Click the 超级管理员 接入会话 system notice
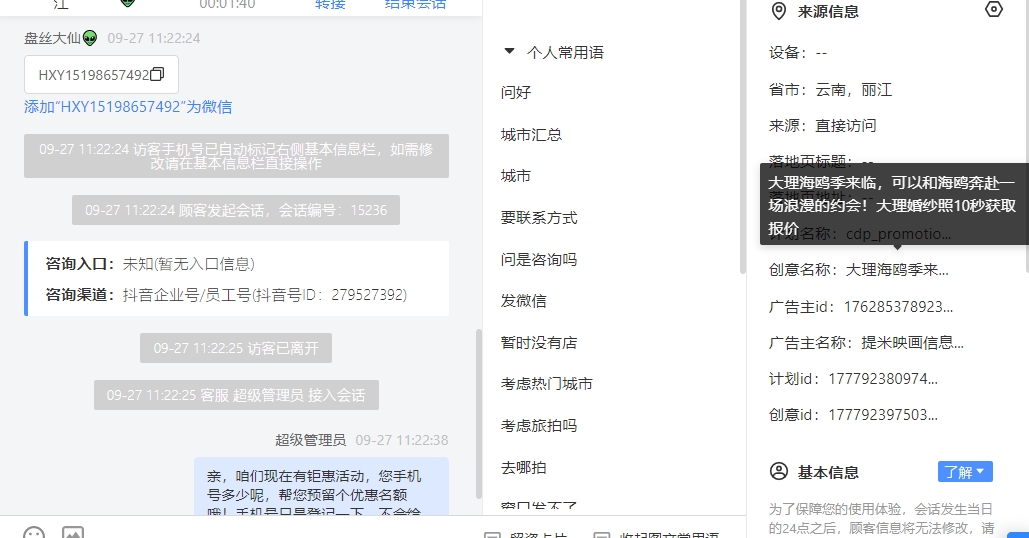 point(236,395)
